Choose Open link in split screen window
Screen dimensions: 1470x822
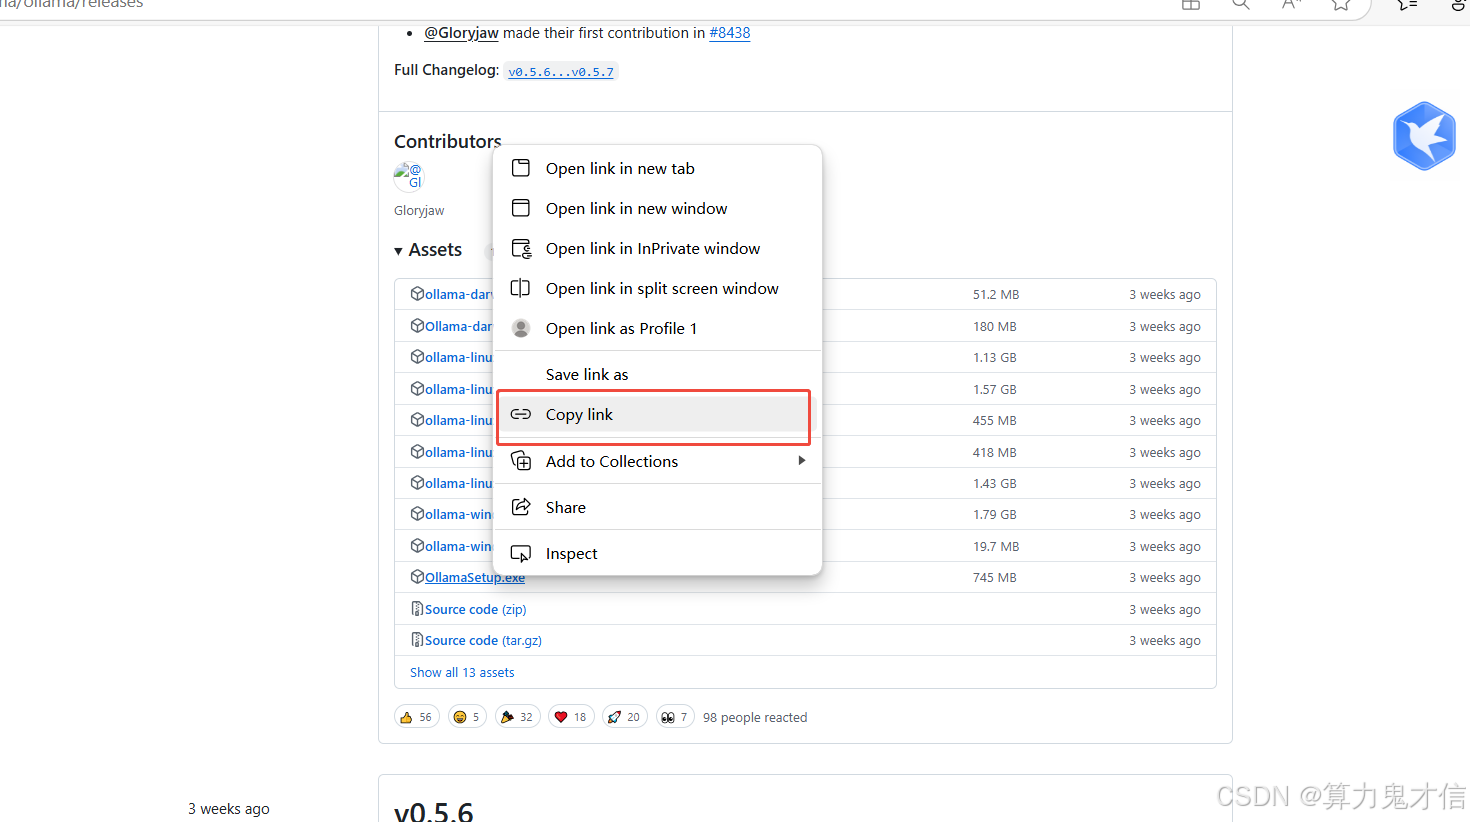[x=658, y=288]
